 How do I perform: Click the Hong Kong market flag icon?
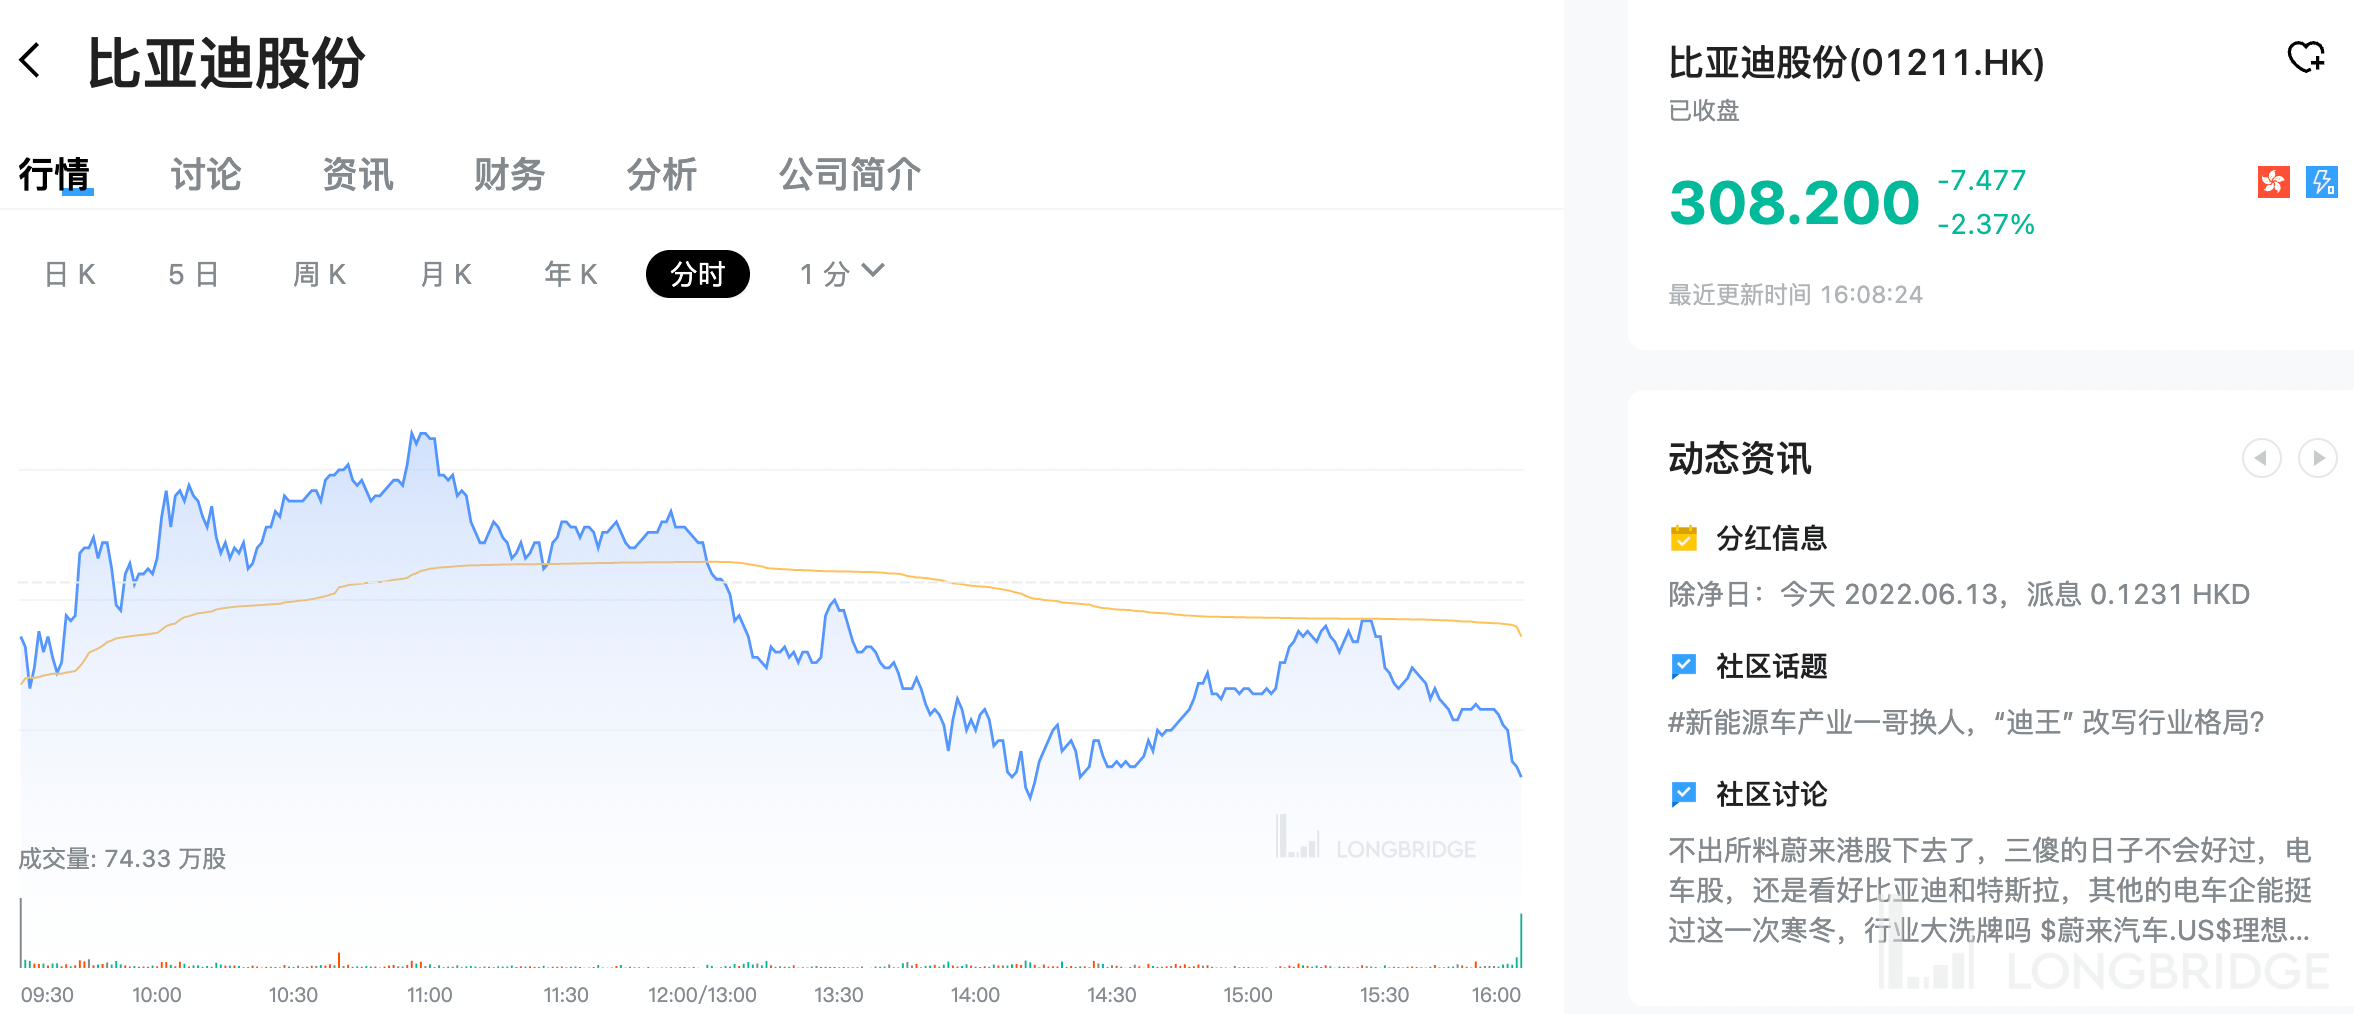tap(2273, 181)
